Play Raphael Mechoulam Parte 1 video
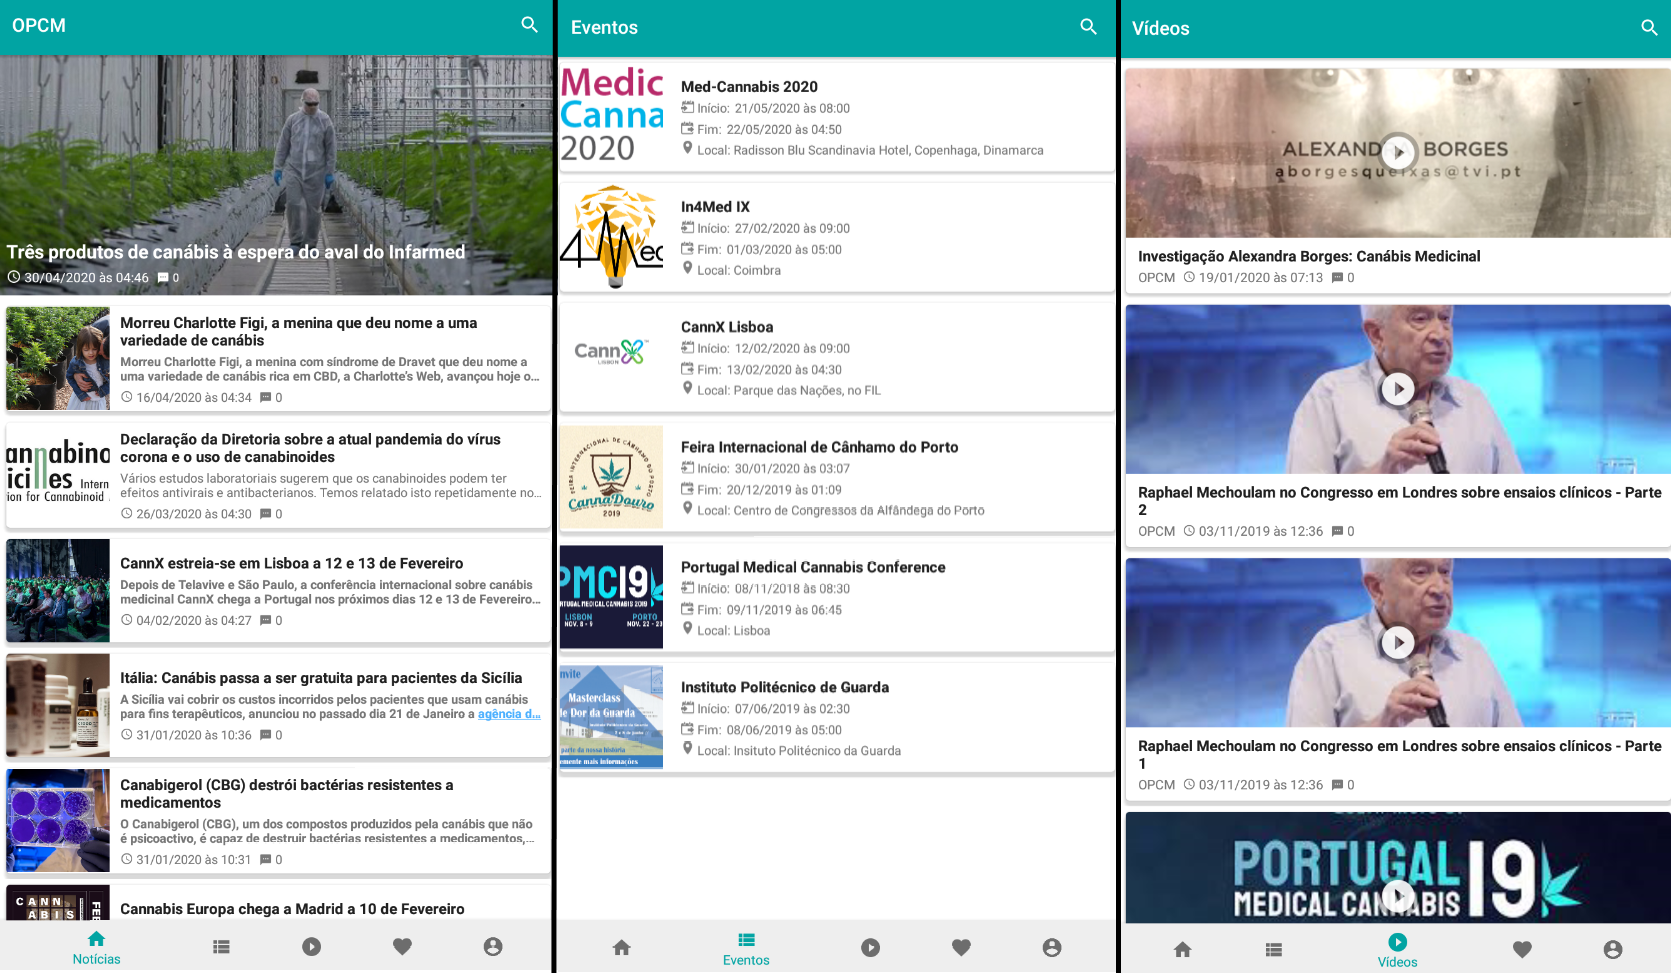 pos(1398,642)
